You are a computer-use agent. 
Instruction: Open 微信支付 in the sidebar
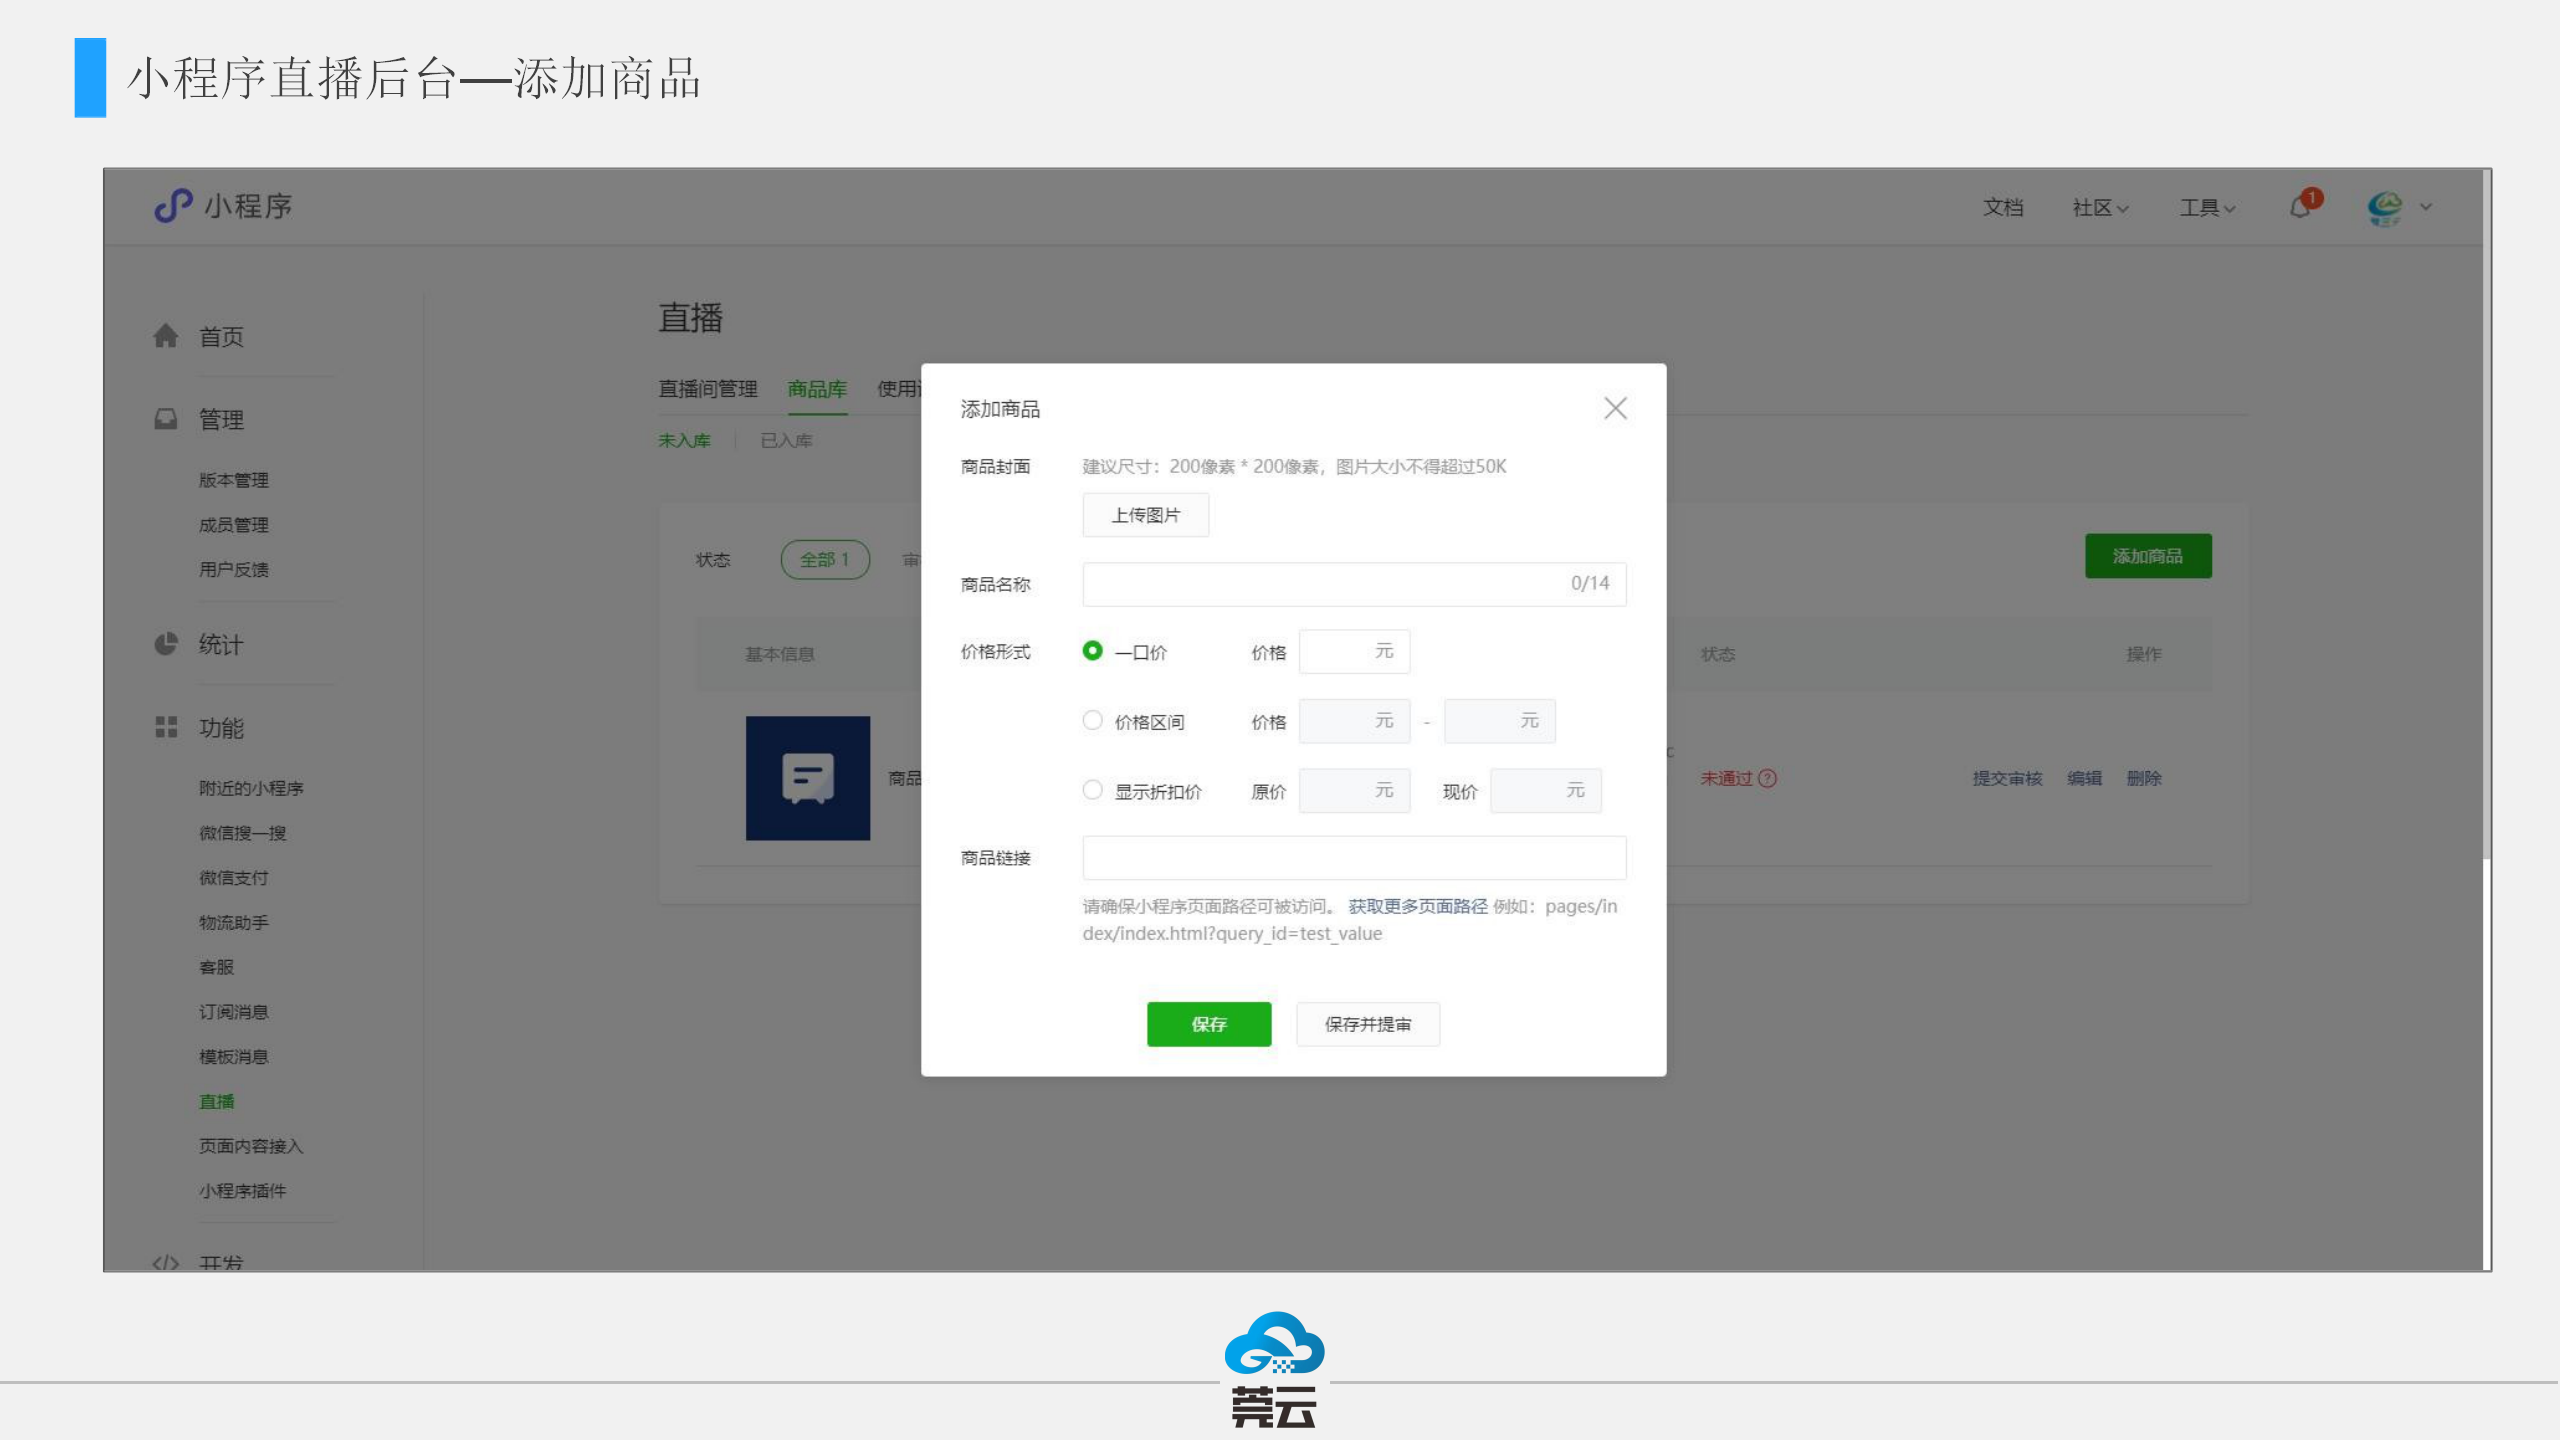[234, 878]
